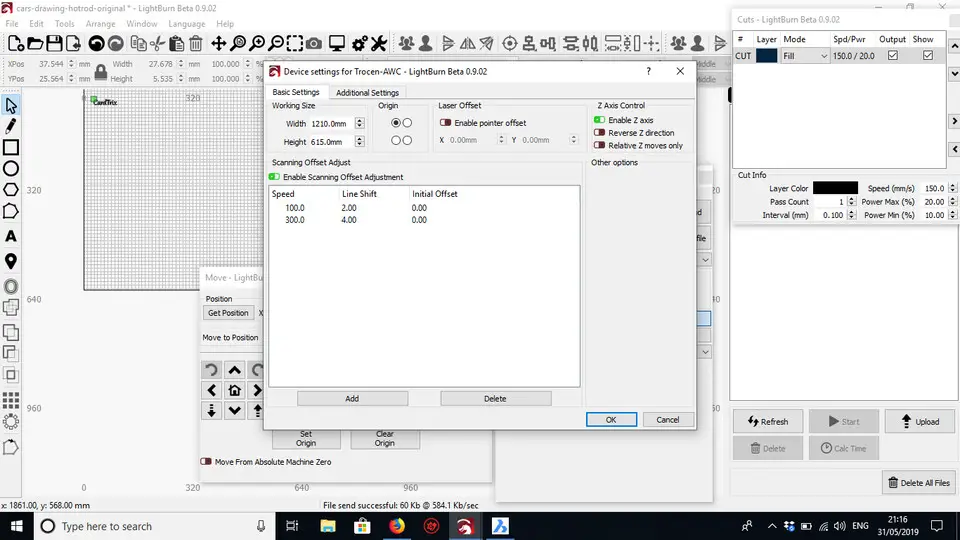This screenshot has height=540, width=960.
Task: Undo the last action
Action: (x=96, y=43)
